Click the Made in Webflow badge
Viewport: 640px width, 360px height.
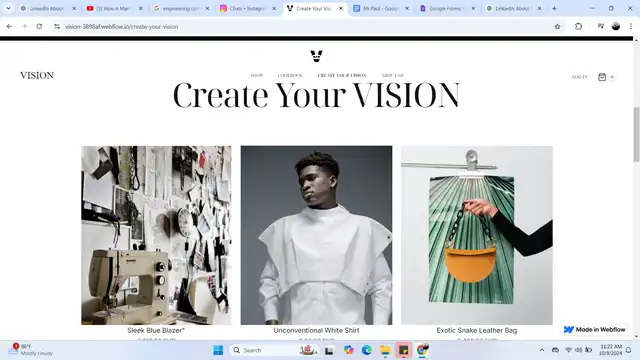tap(595, 329)
